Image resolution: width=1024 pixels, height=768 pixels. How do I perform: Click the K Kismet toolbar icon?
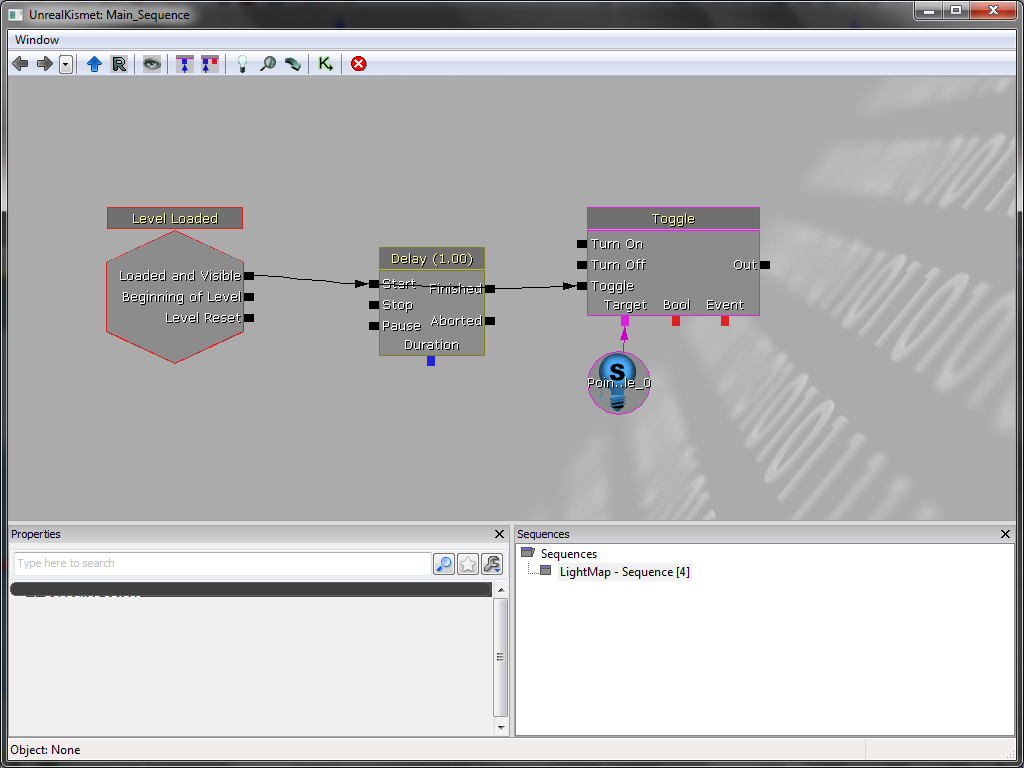[x=325, y=64]
